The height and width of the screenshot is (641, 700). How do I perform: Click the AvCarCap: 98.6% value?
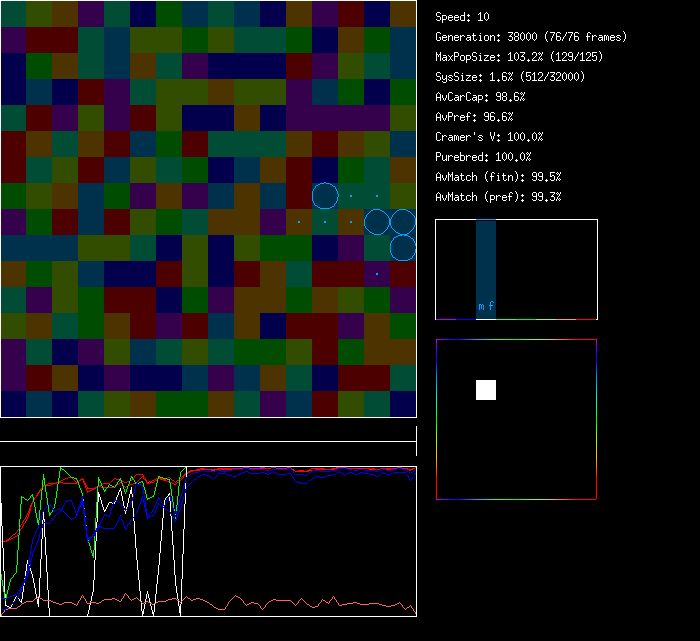point(481,97)
